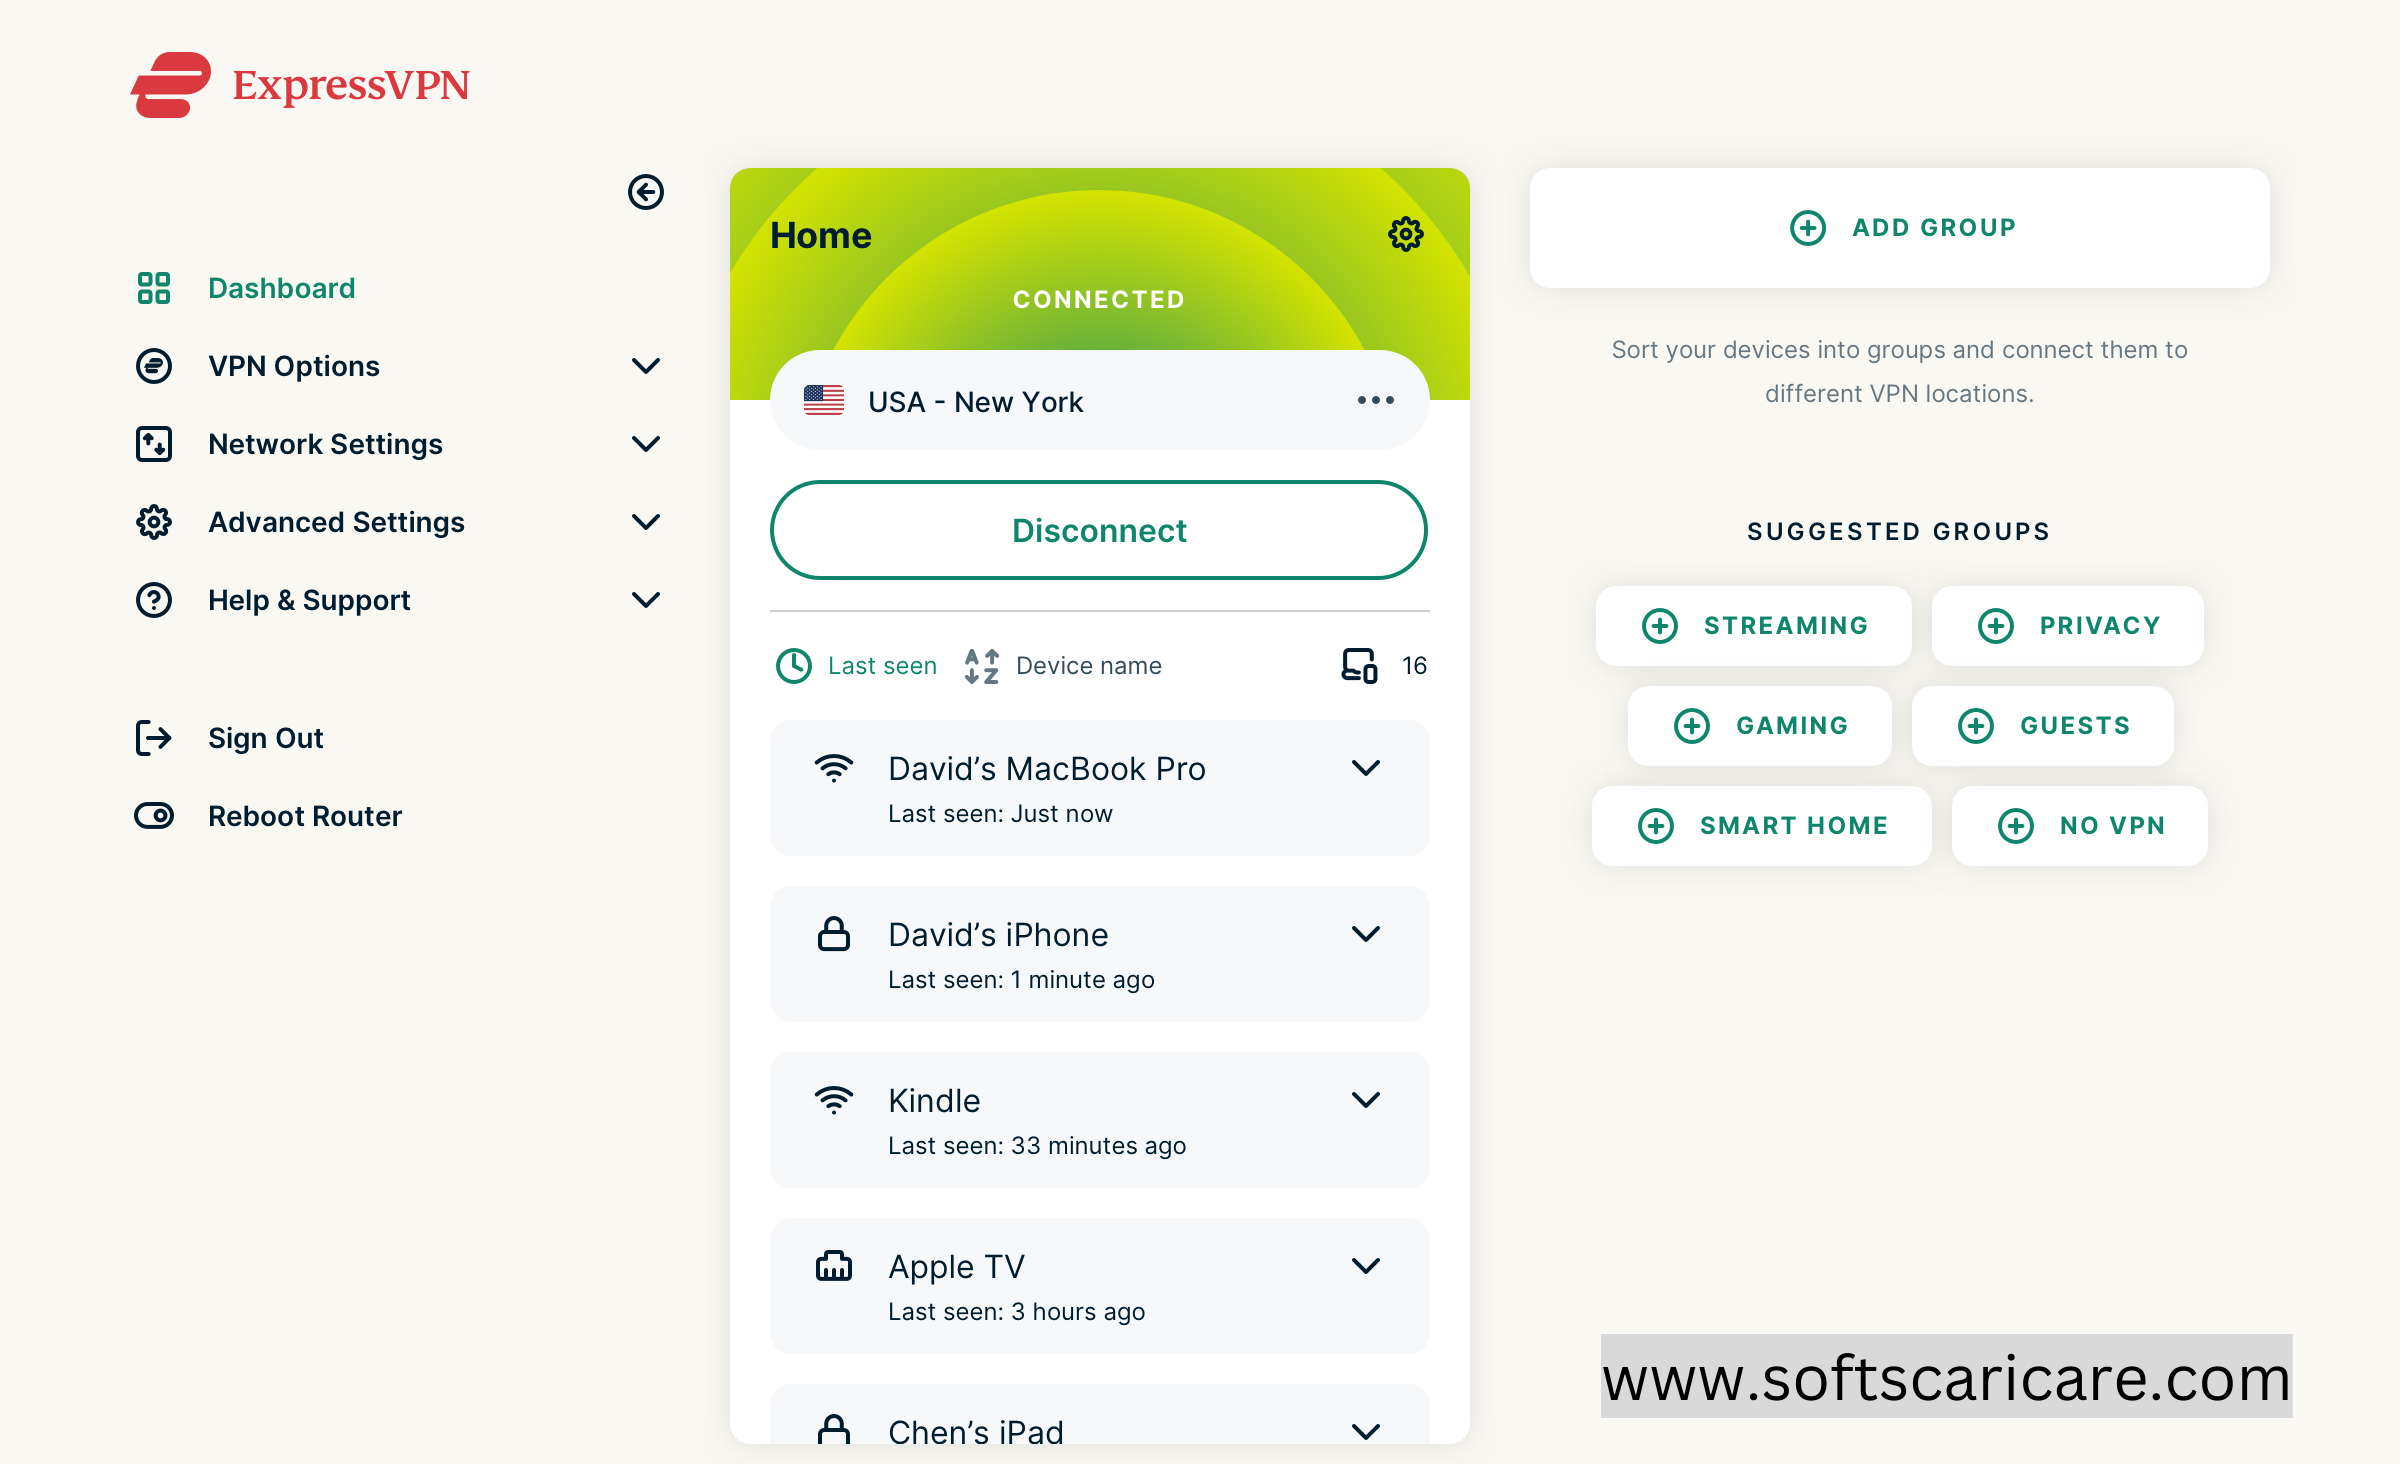The height and width of the screenshot is (1464, 2400).
Task: Click the Disconnect button
Action: 1099,530
